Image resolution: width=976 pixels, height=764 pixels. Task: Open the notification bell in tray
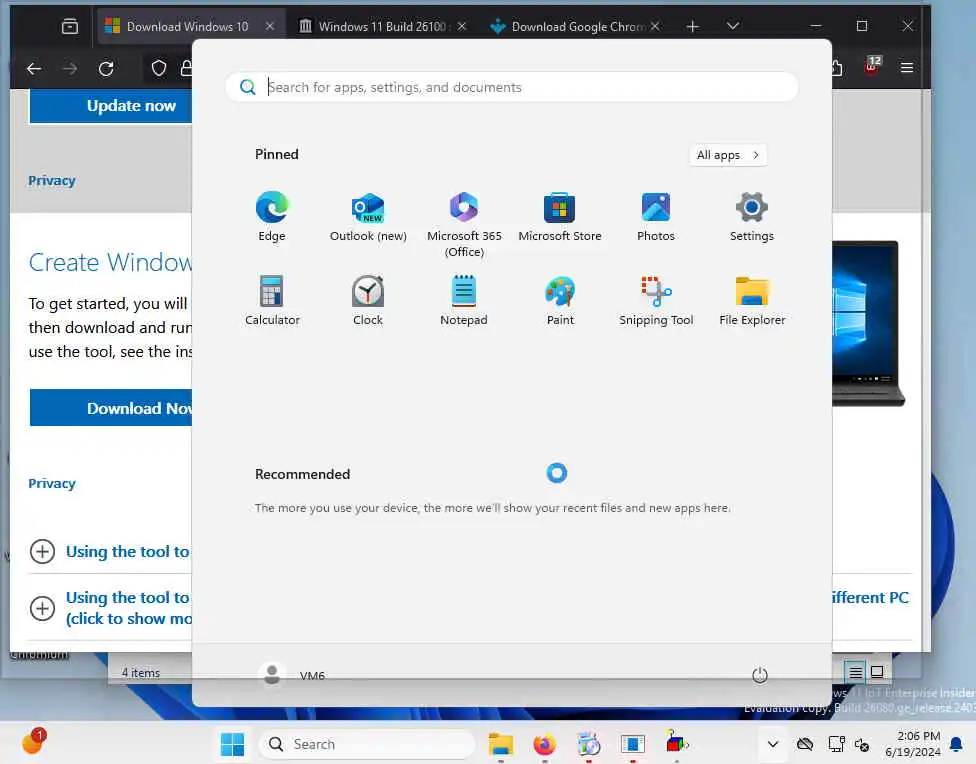pyautogui.click(x=956, y=744)
